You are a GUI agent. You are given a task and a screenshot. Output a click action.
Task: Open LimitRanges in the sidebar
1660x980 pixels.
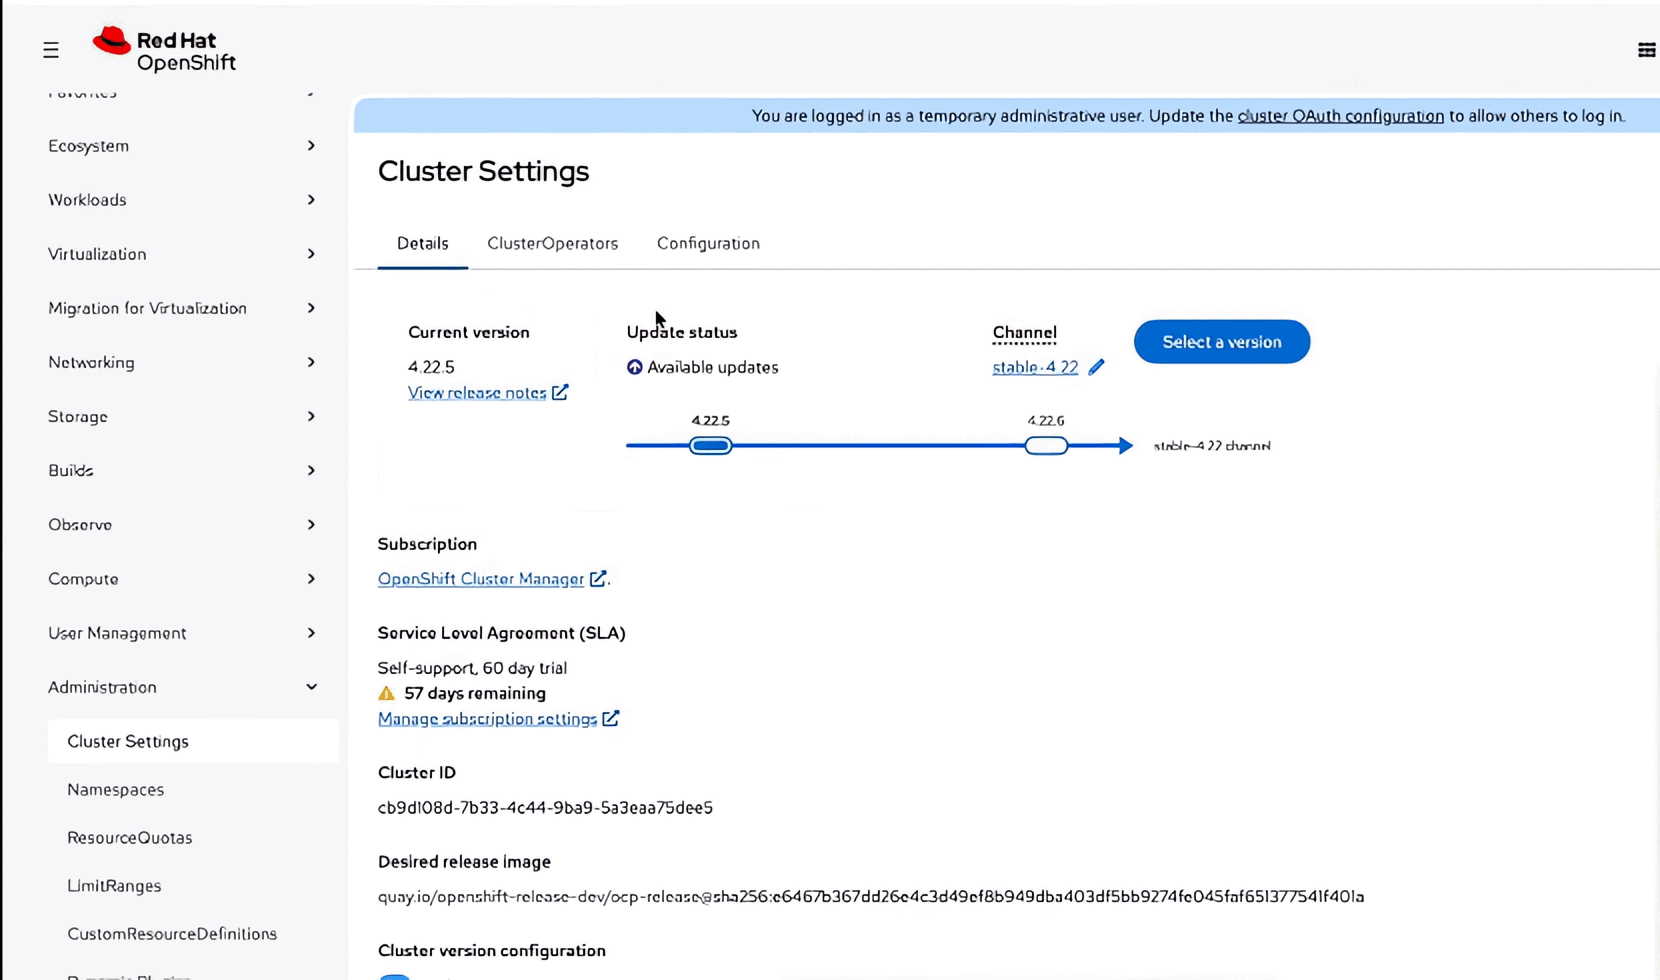(114, 885)
